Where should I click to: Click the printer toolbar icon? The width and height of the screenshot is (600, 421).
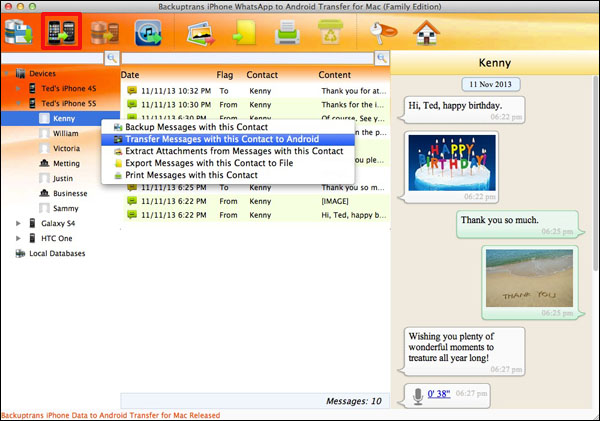[x=287, y=33]
